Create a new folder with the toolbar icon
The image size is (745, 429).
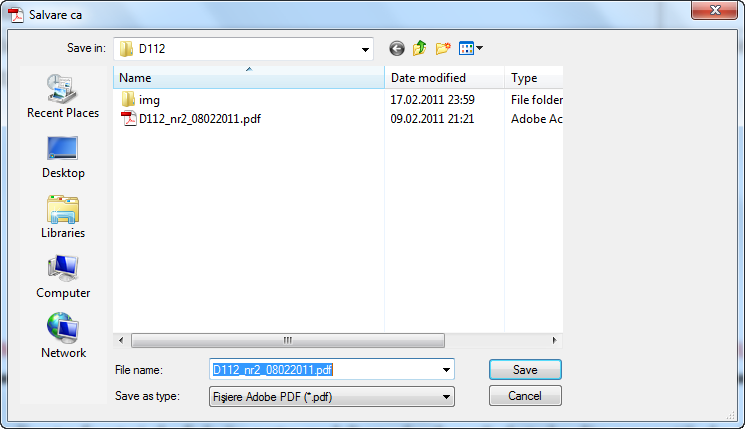pyautogui.click(x=443, y=48)
